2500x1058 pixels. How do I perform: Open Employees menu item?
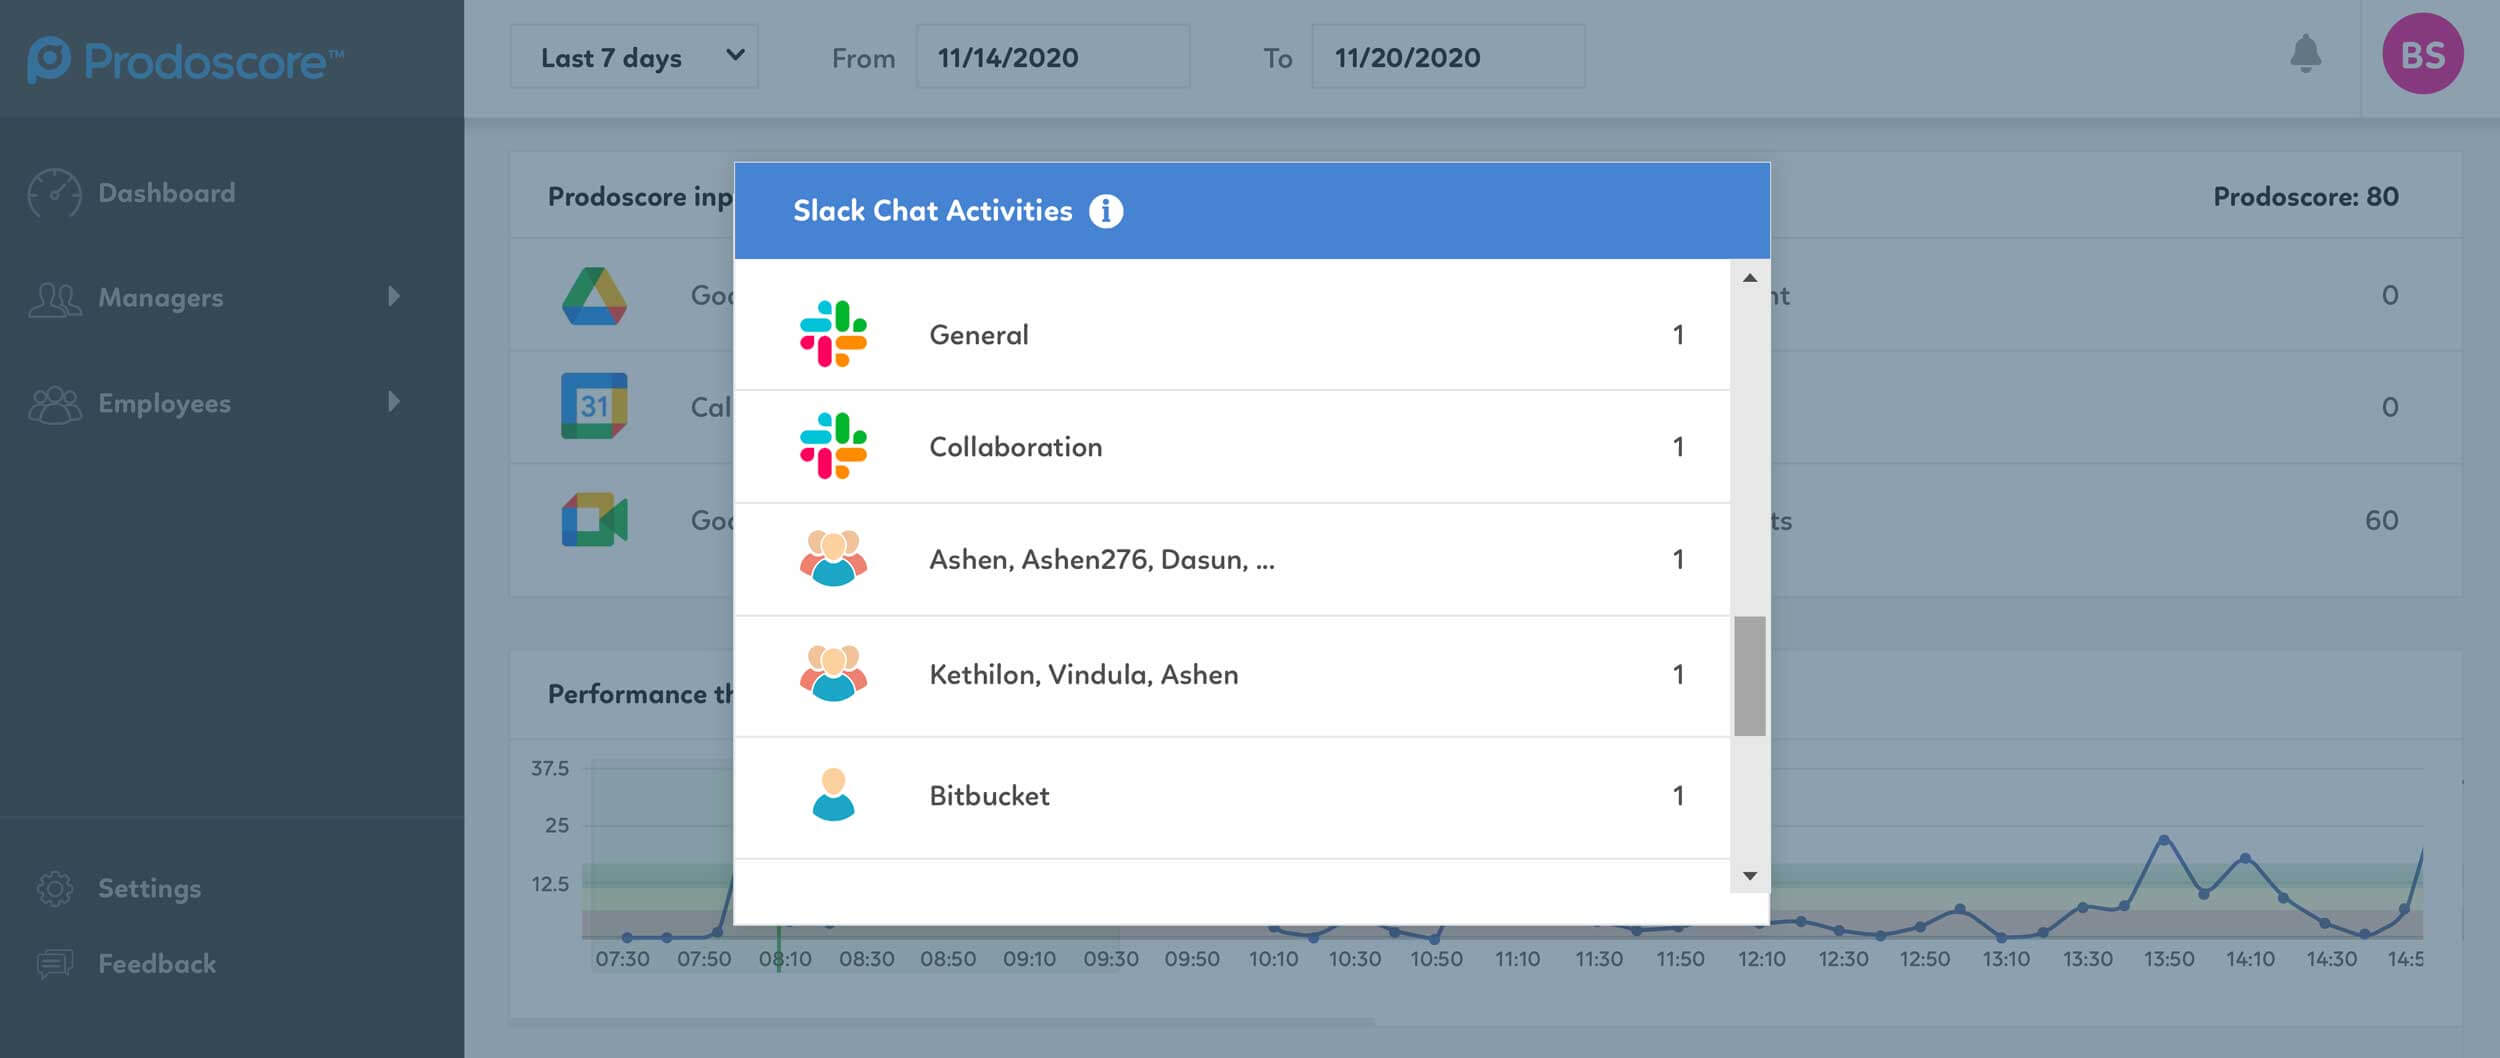pos(165,403)
